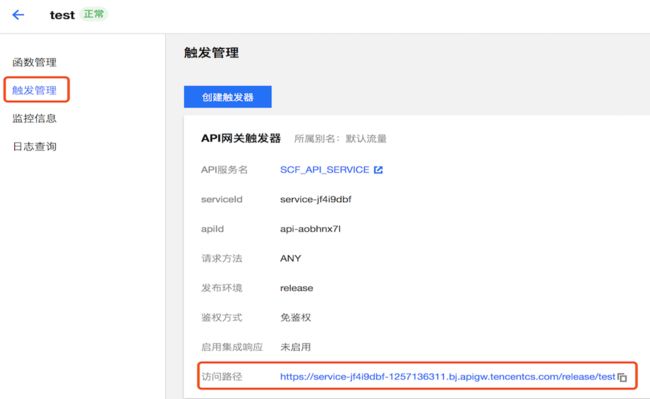
Task: Click the 未启用 integrated response value
Action: pyautogui.click(x=296, y=347)
